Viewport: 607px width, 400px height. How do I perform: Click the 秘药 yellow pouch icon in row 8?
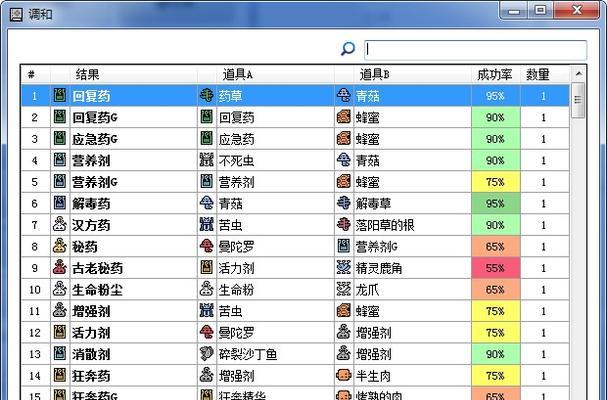[60, 246]
